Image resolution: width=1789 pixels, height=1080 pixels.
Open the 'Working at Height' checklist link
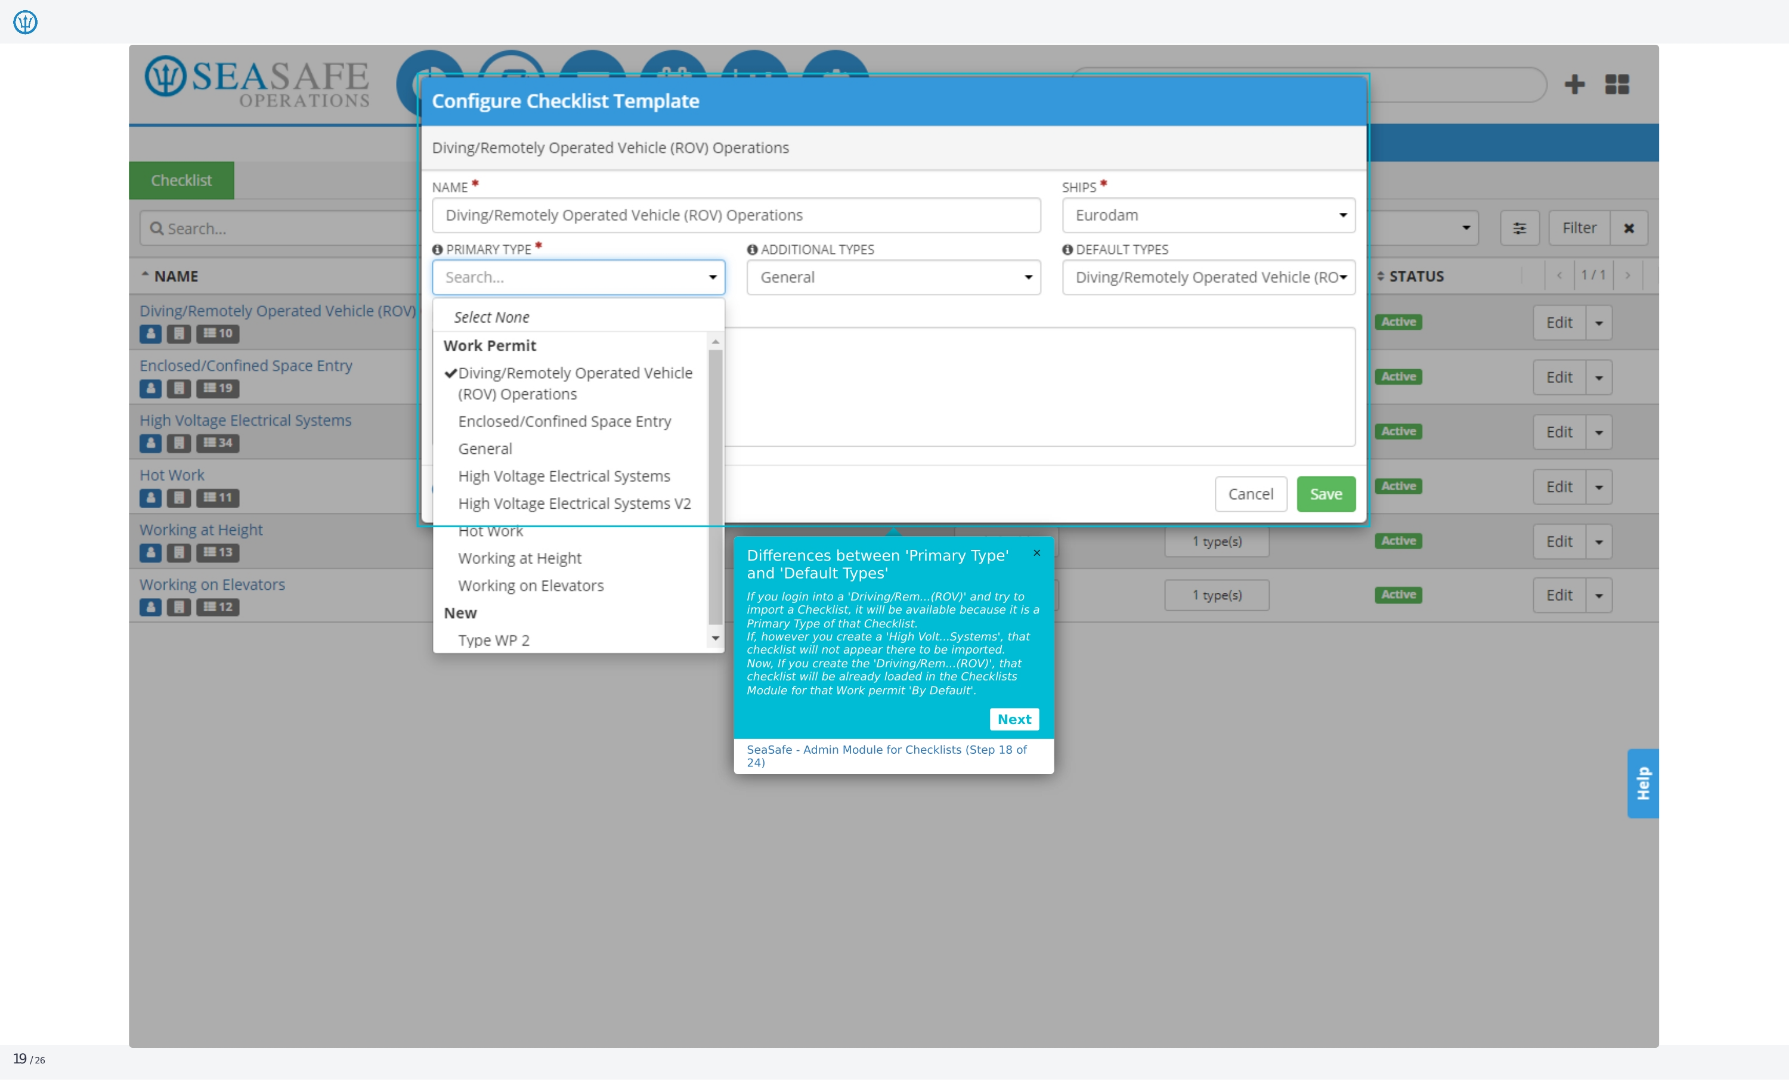pyautogui.click(x=201, y=530)
